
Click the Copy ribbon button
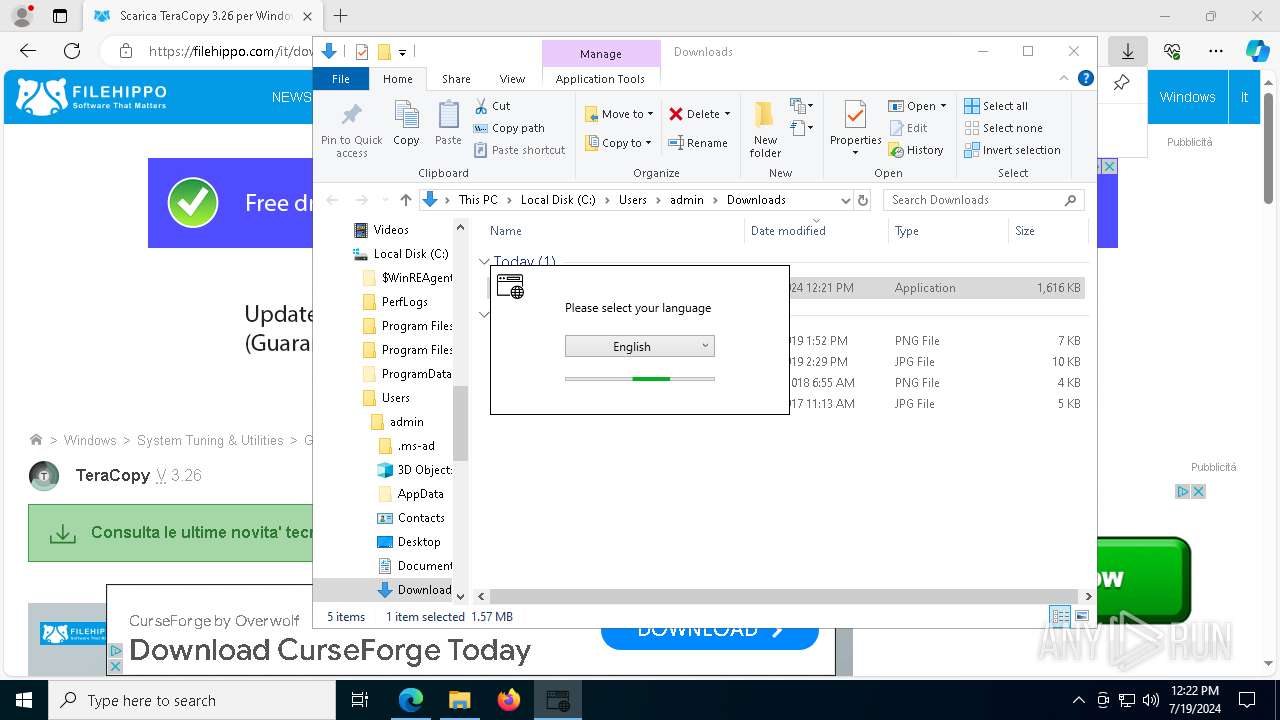coord(406,124)
